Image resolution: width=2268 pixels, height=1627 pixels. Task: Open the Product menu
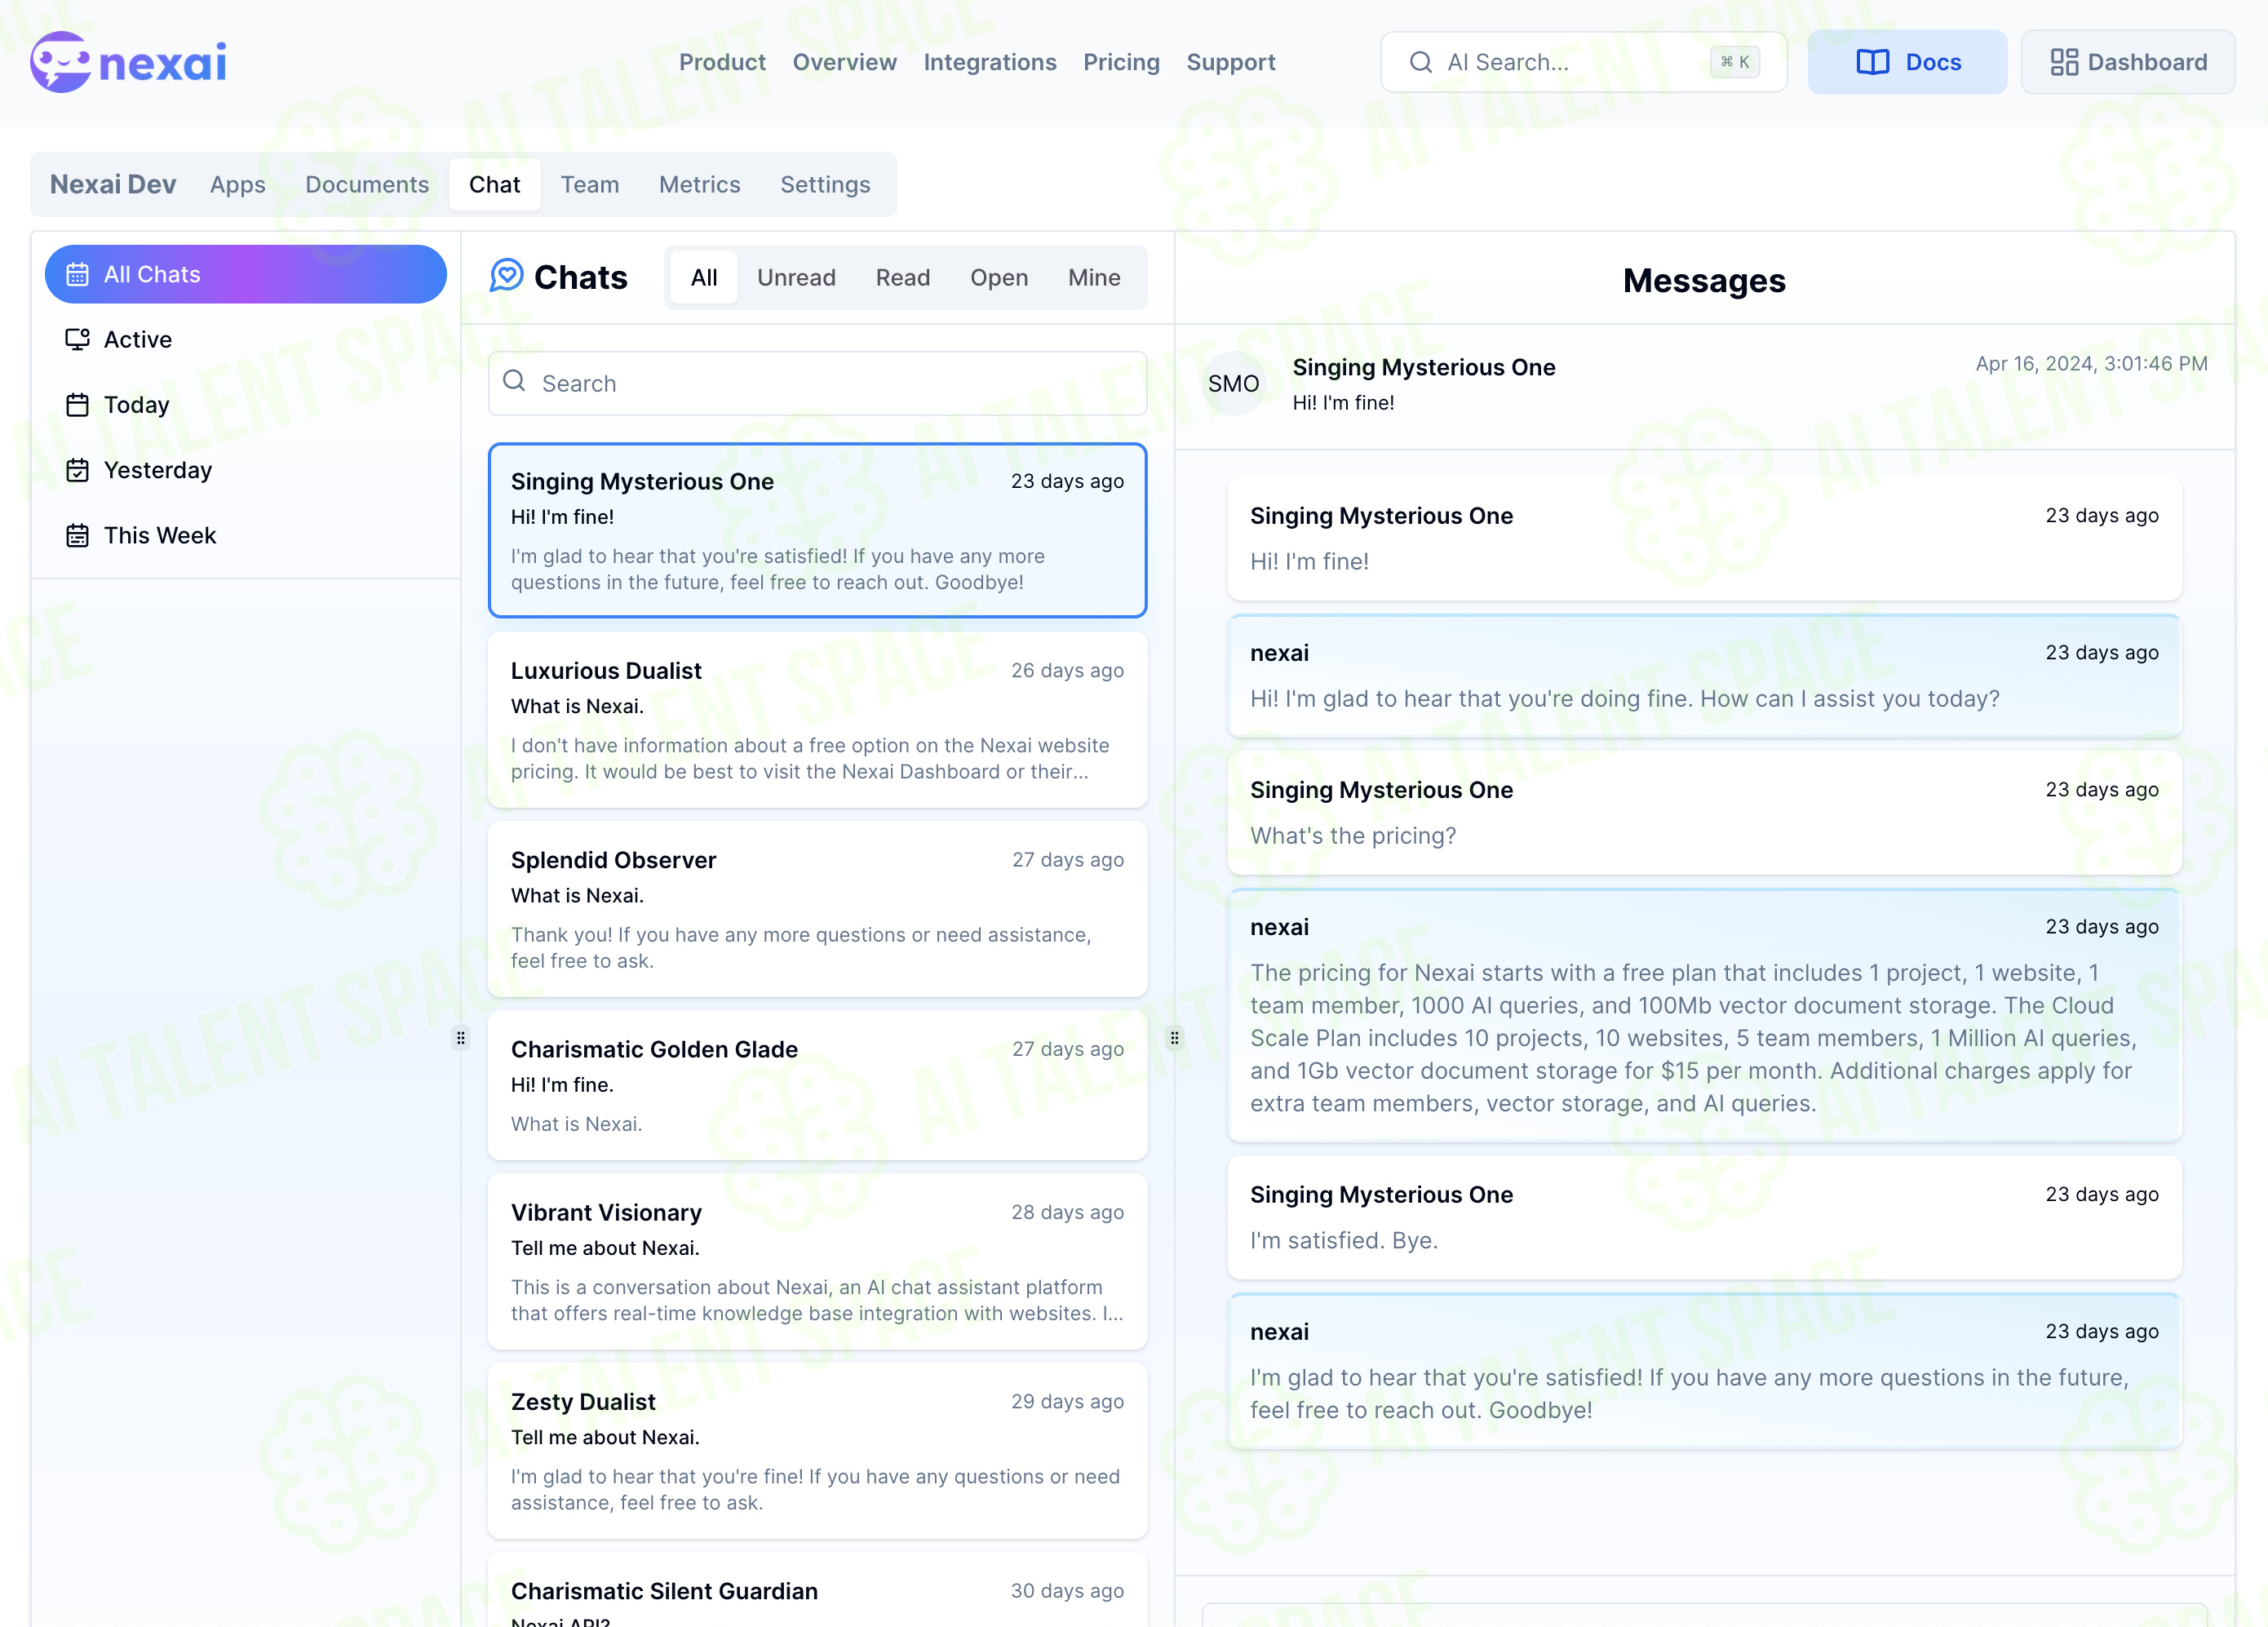[722, 62]
